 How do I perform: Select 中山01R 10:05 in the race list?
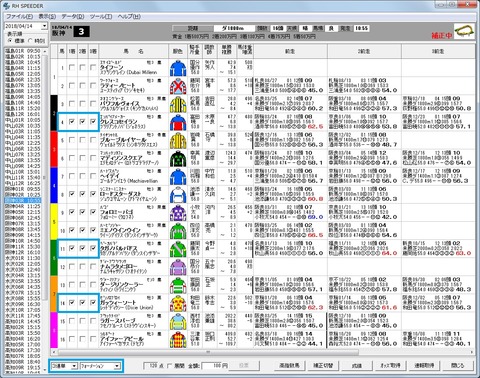point(23,120)
